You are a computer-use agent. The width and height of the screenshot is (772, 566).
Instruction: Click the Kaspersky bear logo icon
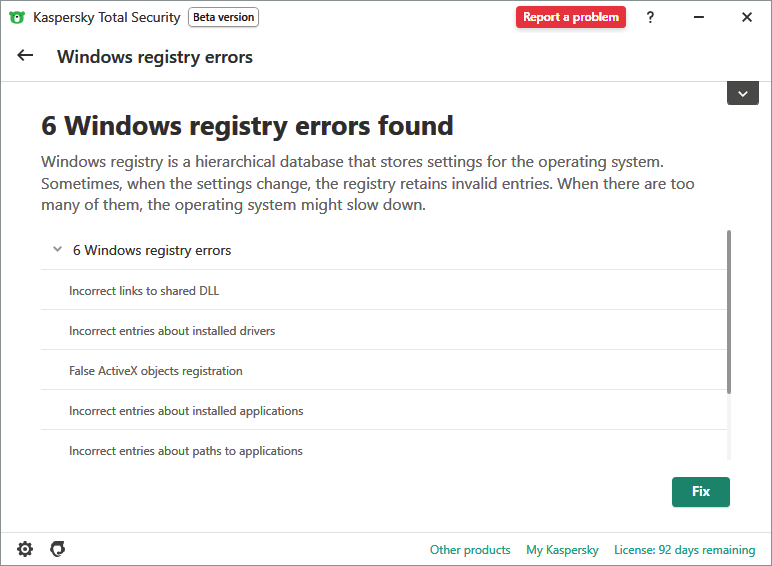pyautogui.click(x=17, y=18)
